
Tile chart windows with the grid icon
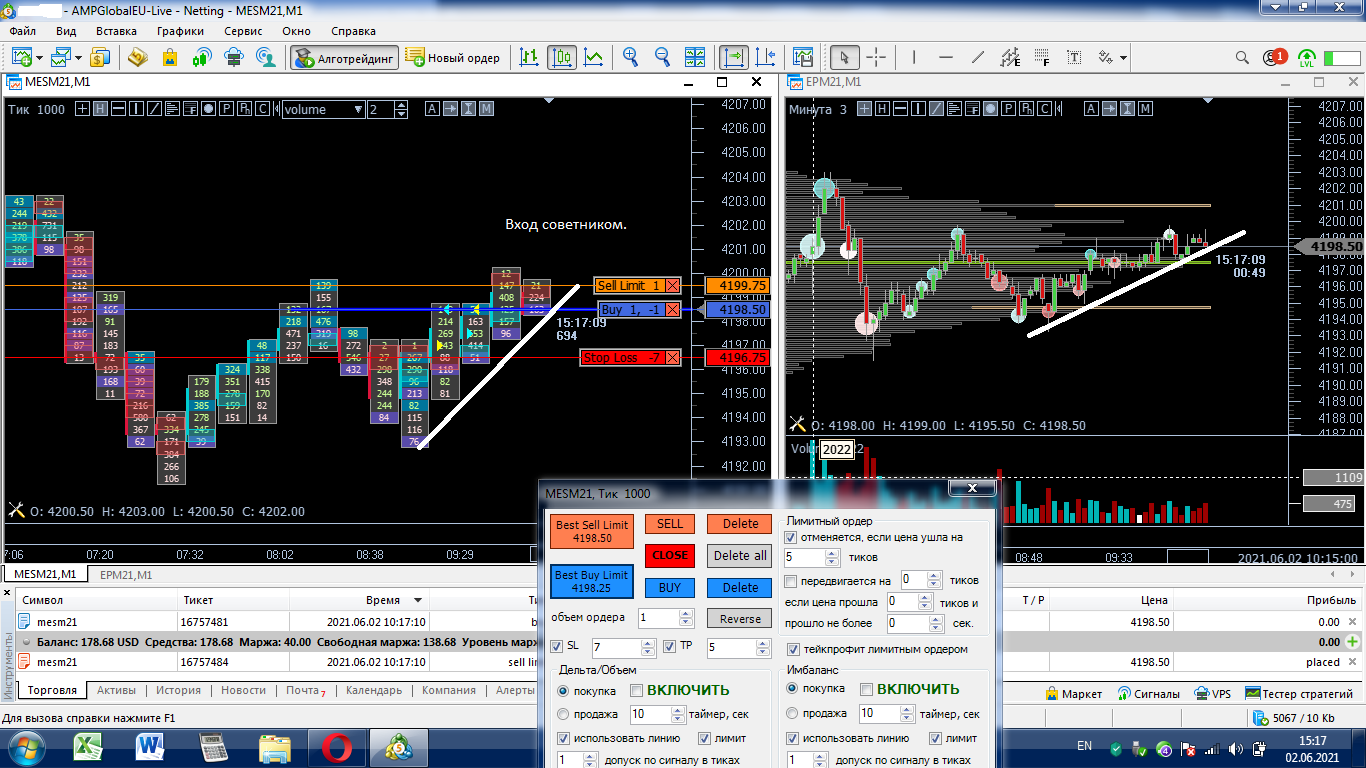[x=697, y=57]
